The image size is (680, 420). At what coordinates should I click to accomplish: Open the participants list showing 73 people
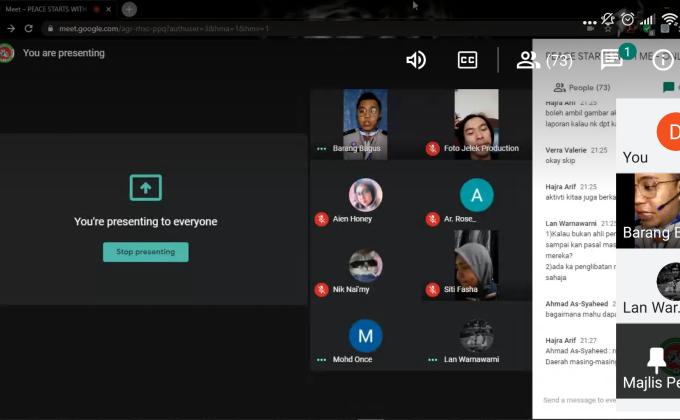[x=544, y=60]
